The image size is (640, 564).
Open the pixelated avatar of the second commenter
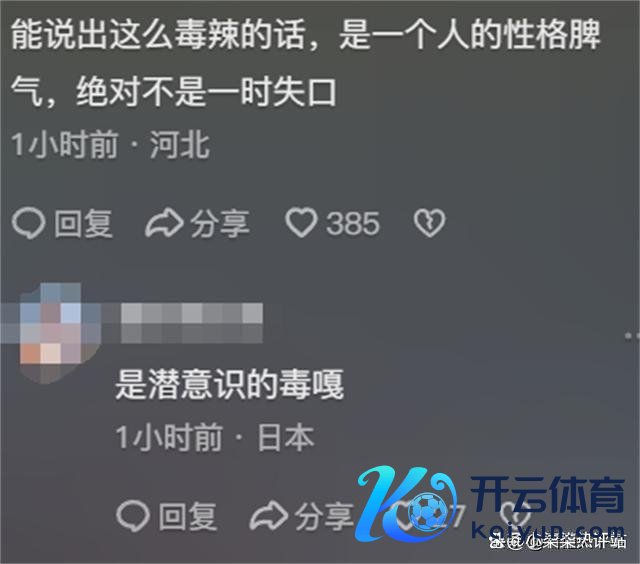coord(51,333)
